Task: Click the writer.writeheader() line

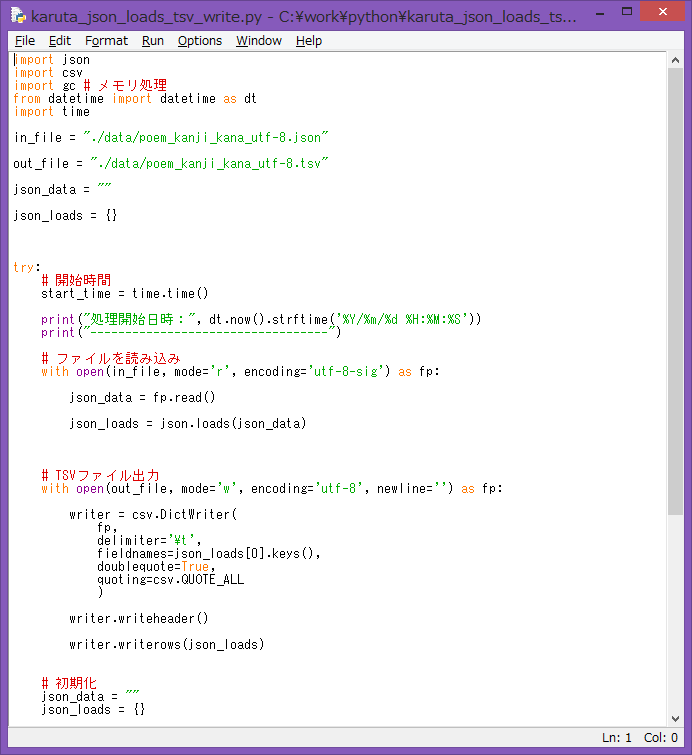Action: 139,619
